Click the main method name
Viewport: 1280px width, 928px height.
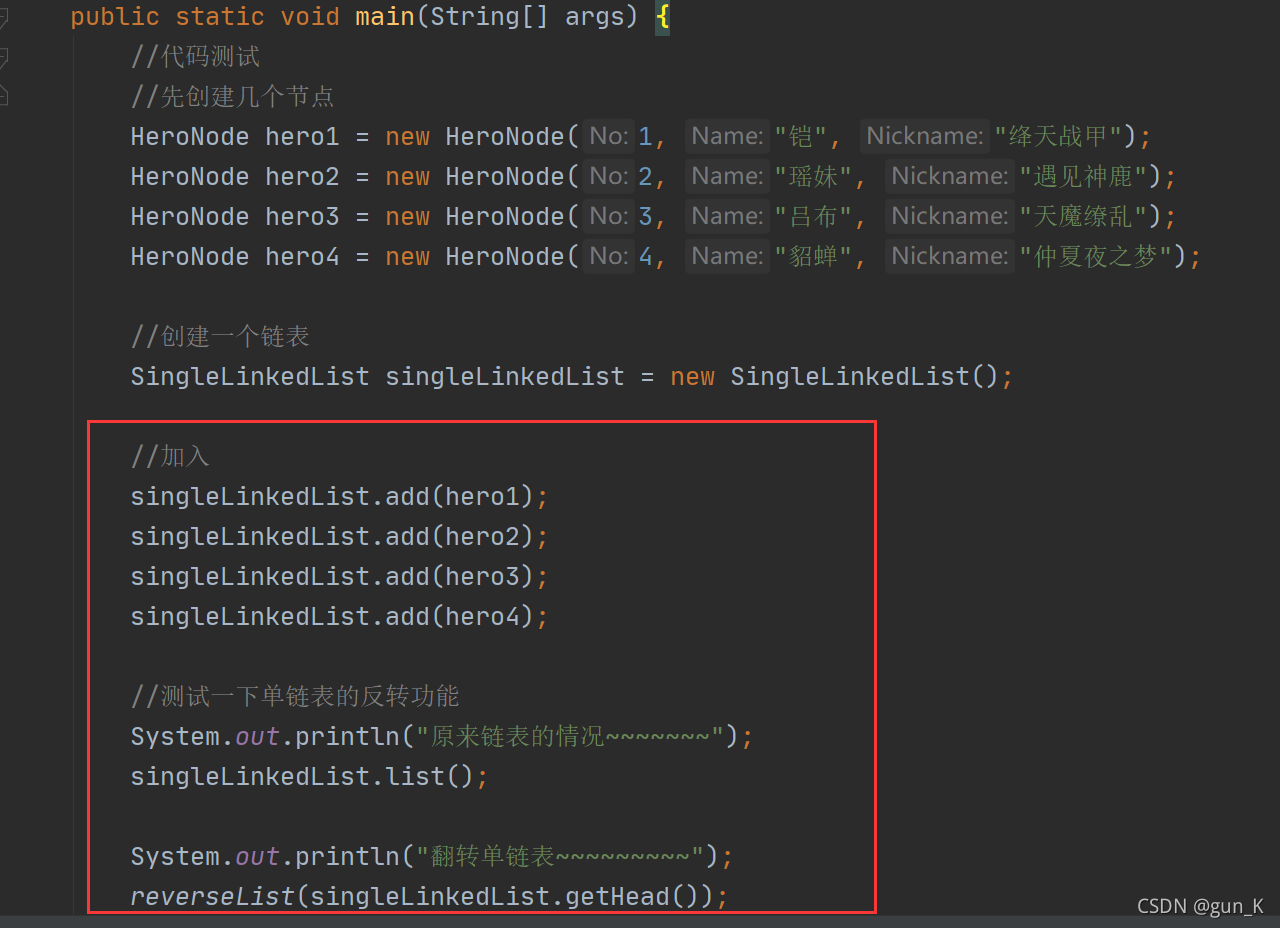point(385,17)
